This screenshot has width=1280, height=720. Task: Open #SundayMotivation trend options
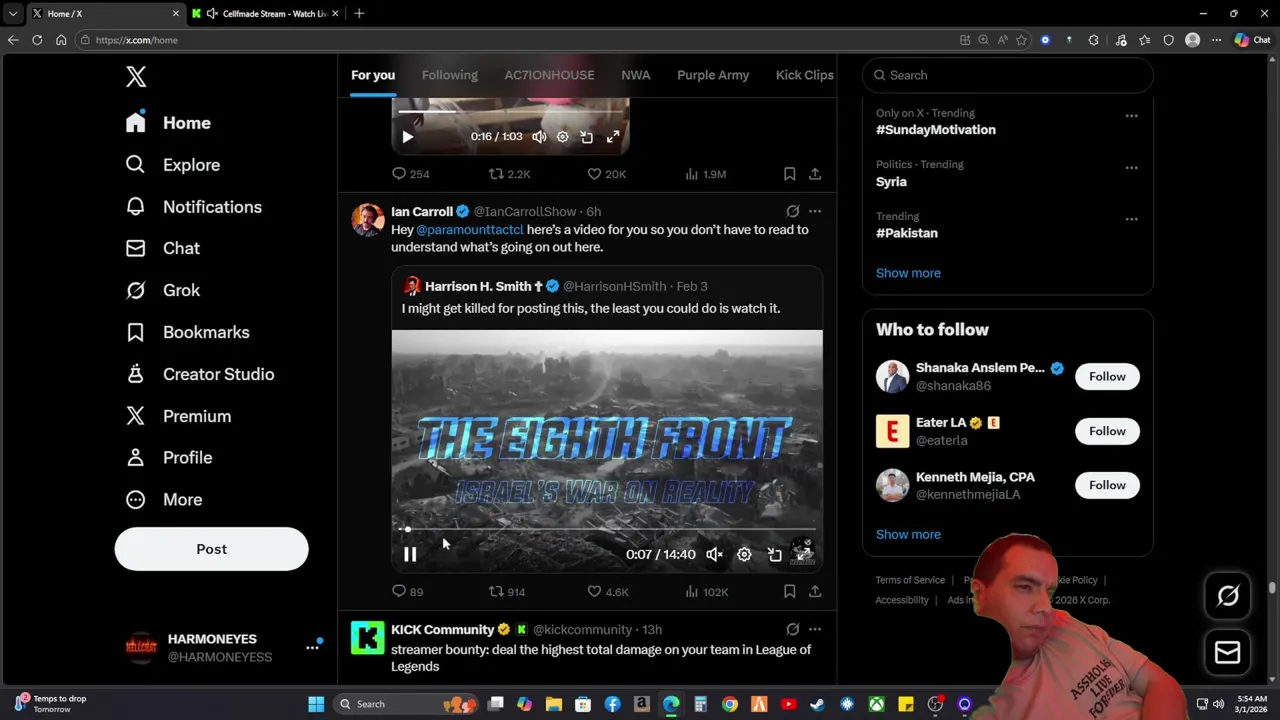pyautogui.click(x=1131, y=116)
